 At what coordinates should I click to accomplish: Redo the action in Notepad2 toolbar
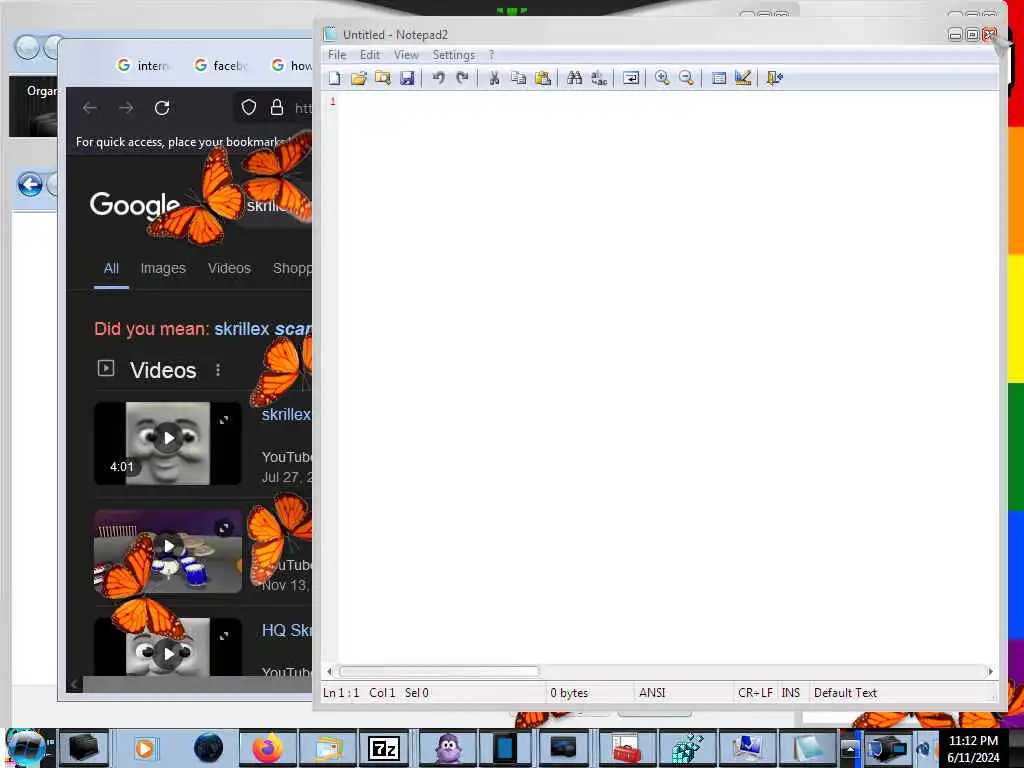click(462, 78)
